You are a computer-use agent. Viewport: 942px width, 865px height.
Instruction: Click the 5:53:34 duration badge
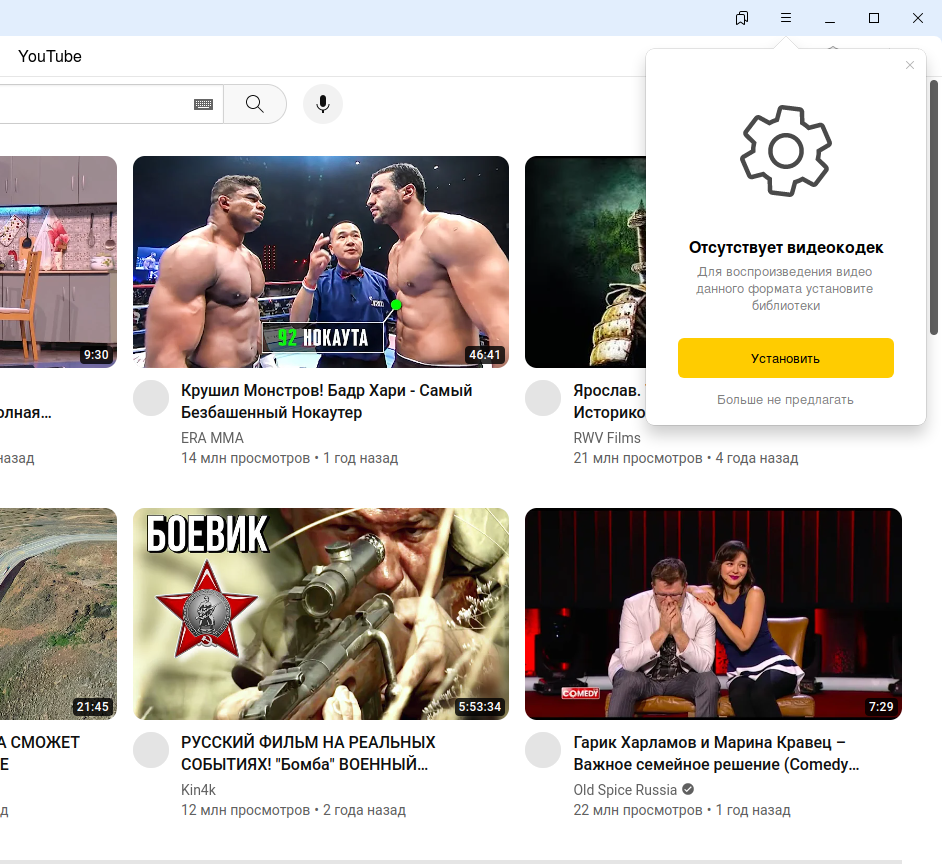(479, 706)
